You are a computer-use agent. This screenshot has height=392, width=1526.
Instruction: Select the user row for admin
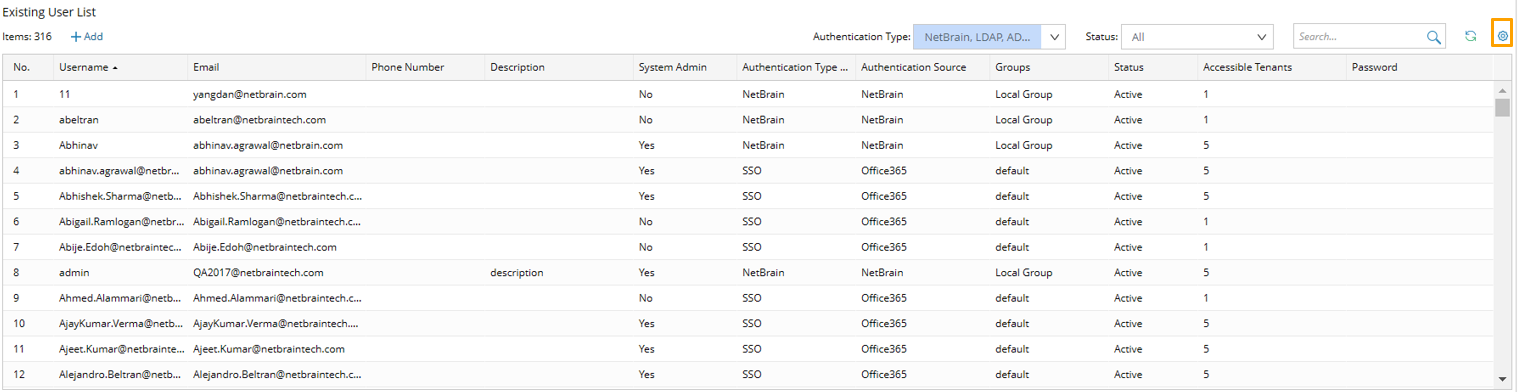[747, 272]
